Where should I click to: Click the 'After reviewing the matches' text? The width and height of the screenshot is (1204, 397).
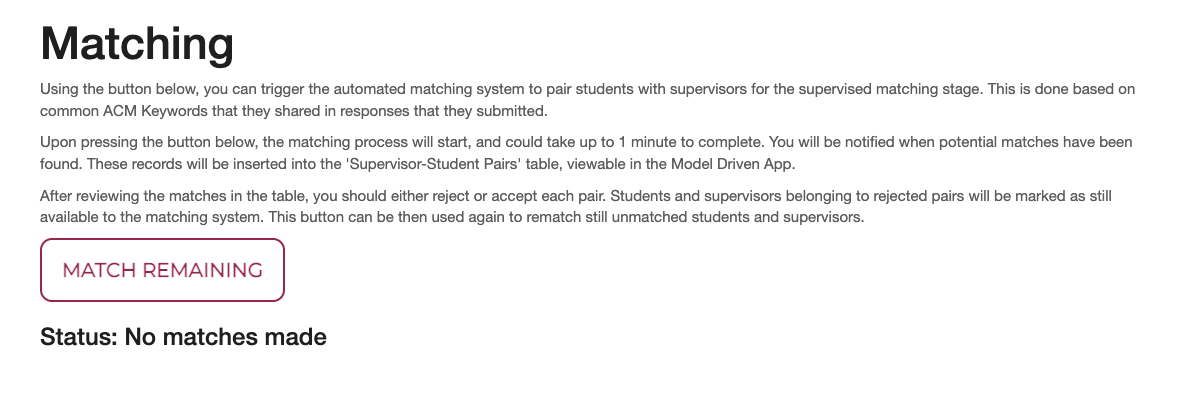[132, 195]
